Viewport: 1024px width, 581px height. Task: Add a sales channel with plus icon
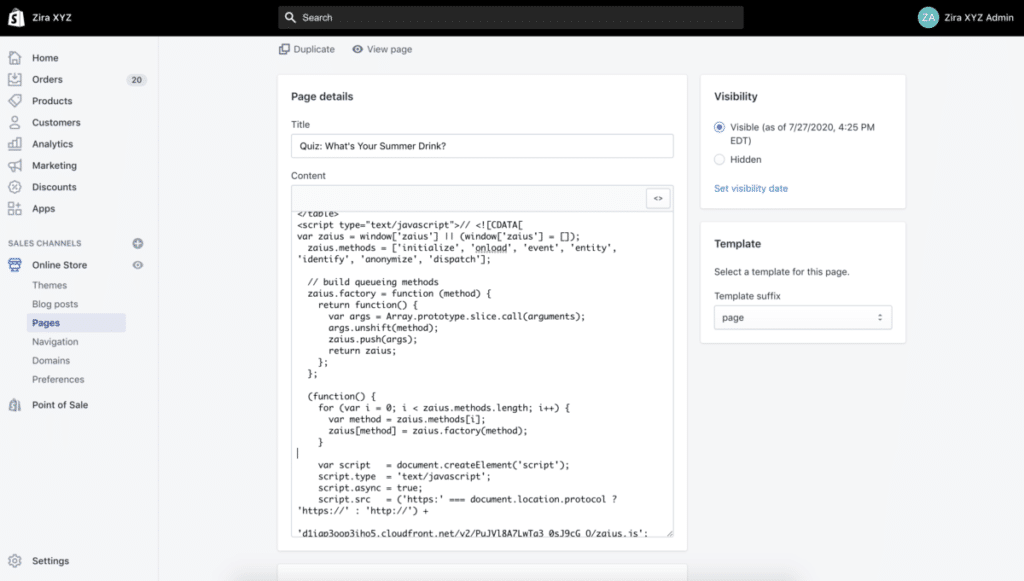pos(138,243)
